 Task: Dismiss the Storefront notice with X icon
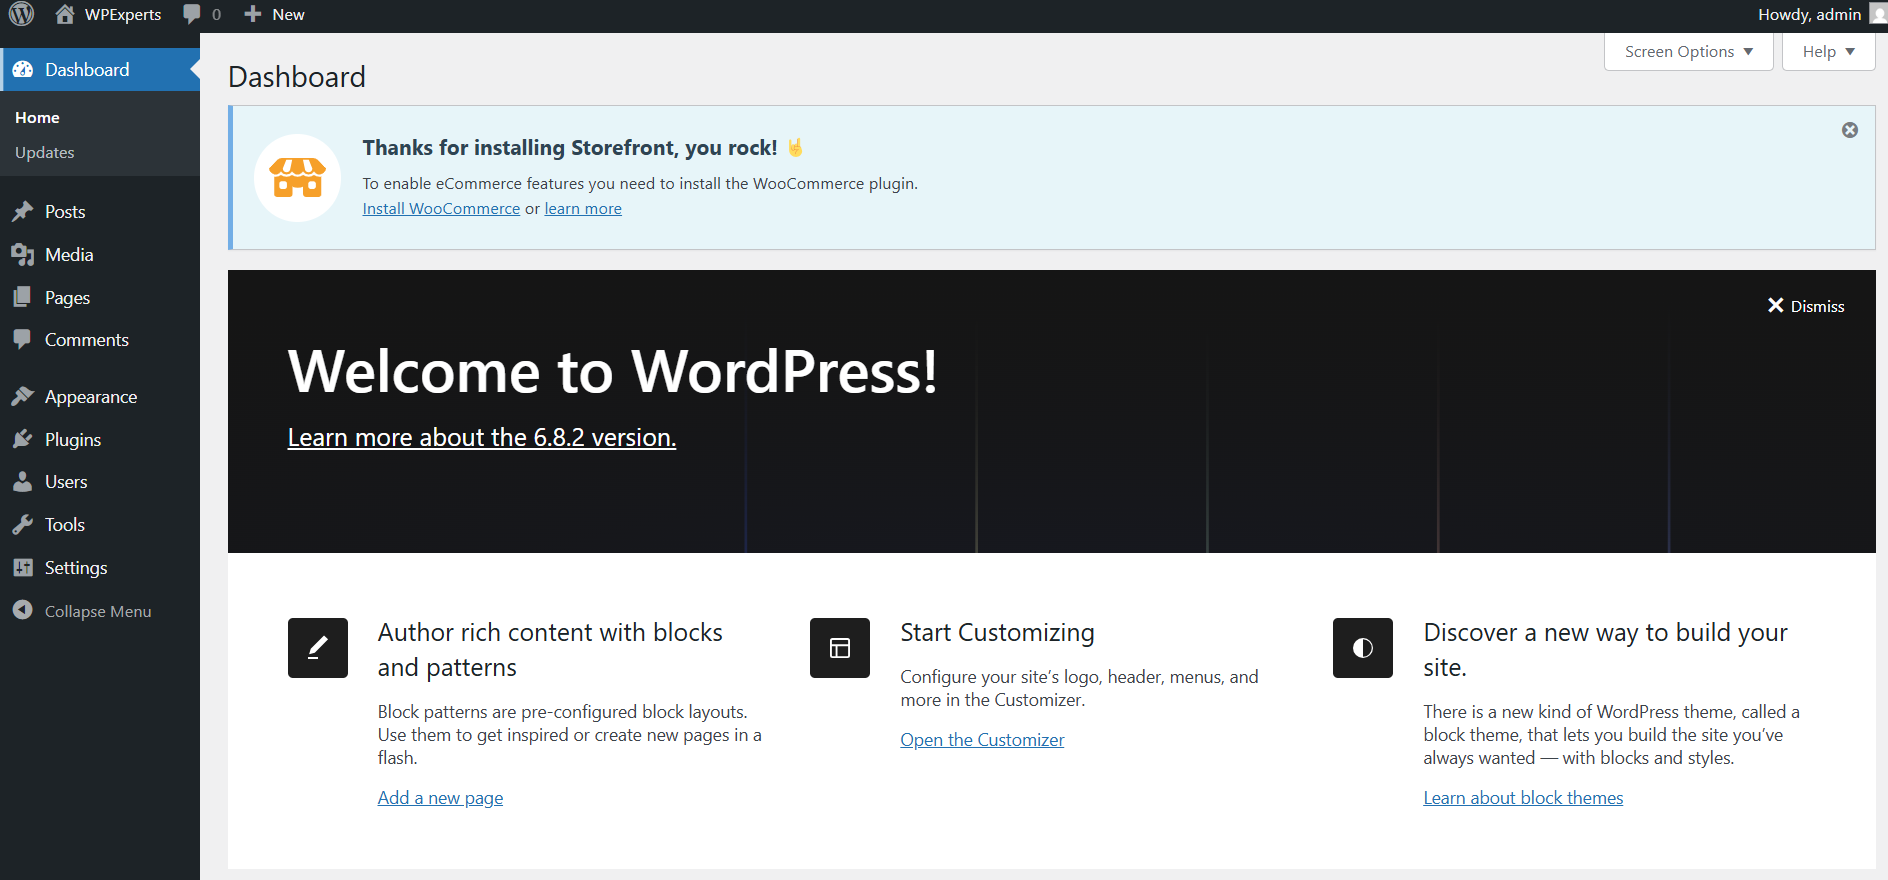click(x=1850, y=130)
